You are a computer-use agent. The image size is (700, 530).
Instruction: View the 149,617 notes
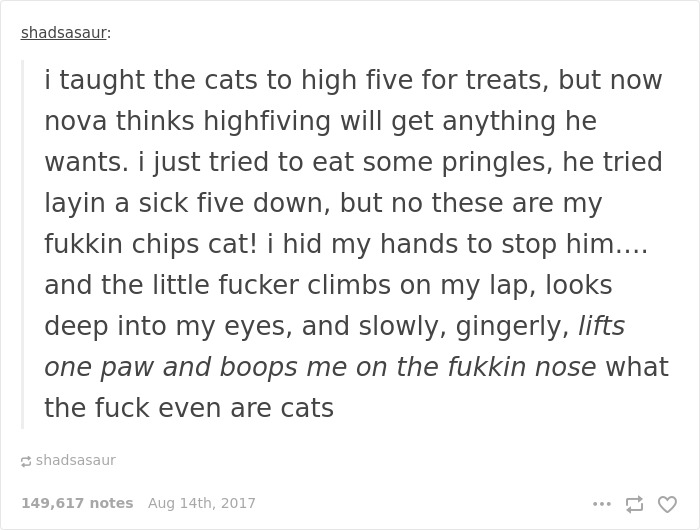77,503
